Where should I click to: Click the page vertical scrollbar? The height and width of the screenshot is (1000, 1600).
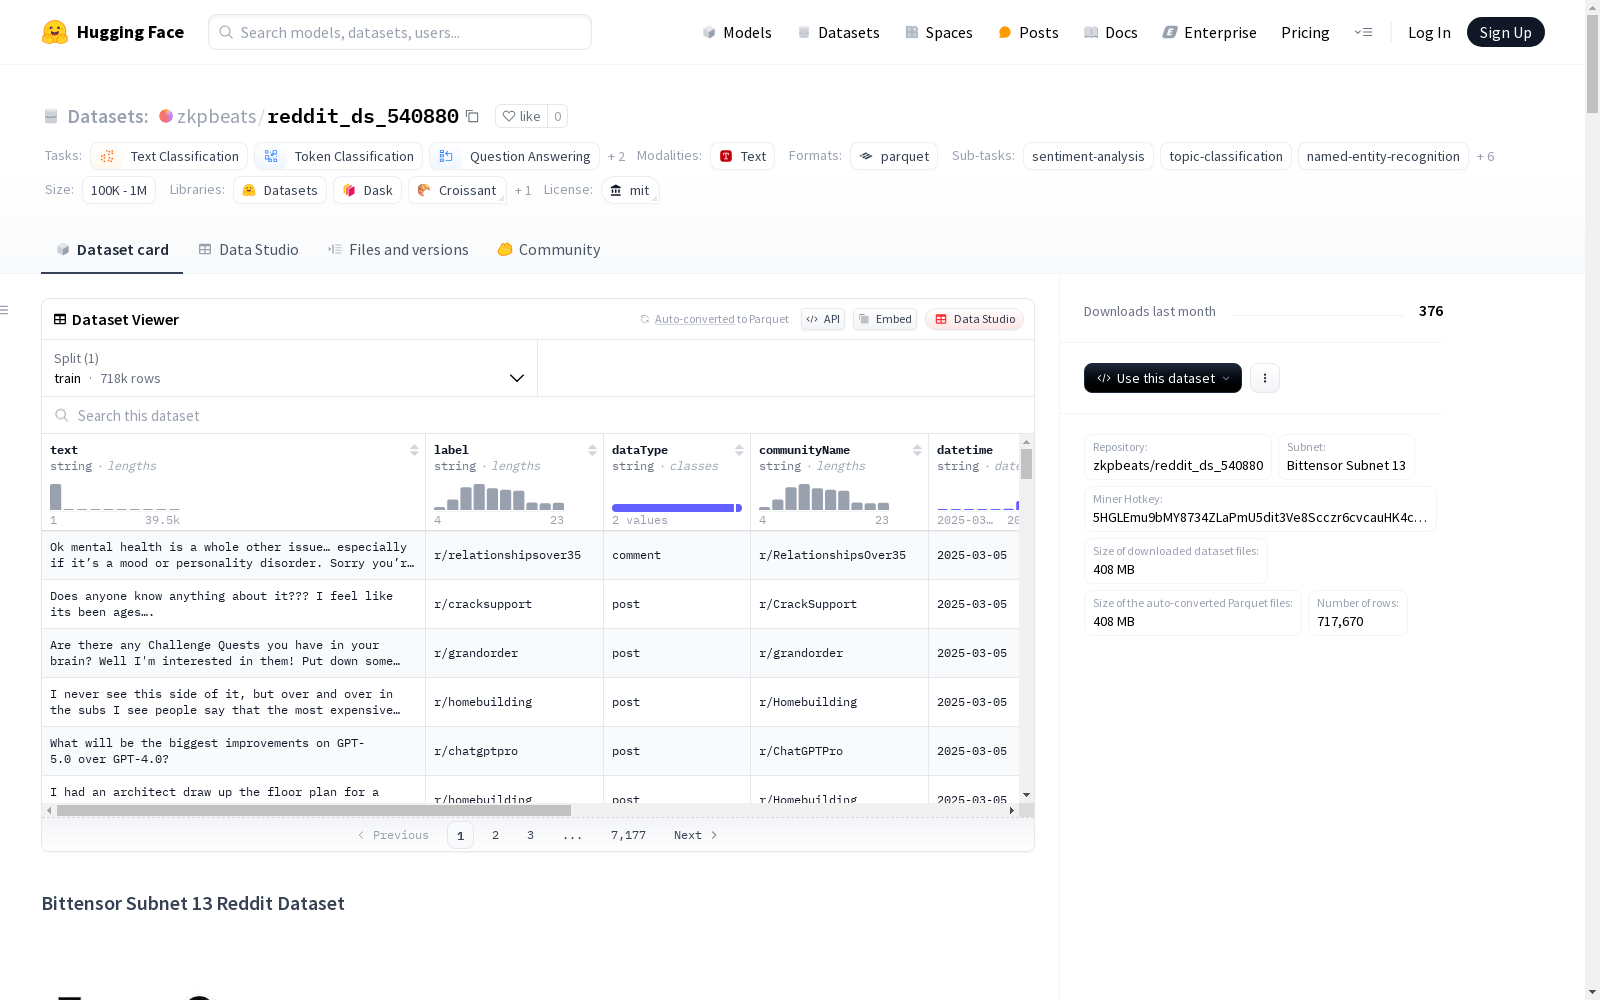click(1592, 65)
